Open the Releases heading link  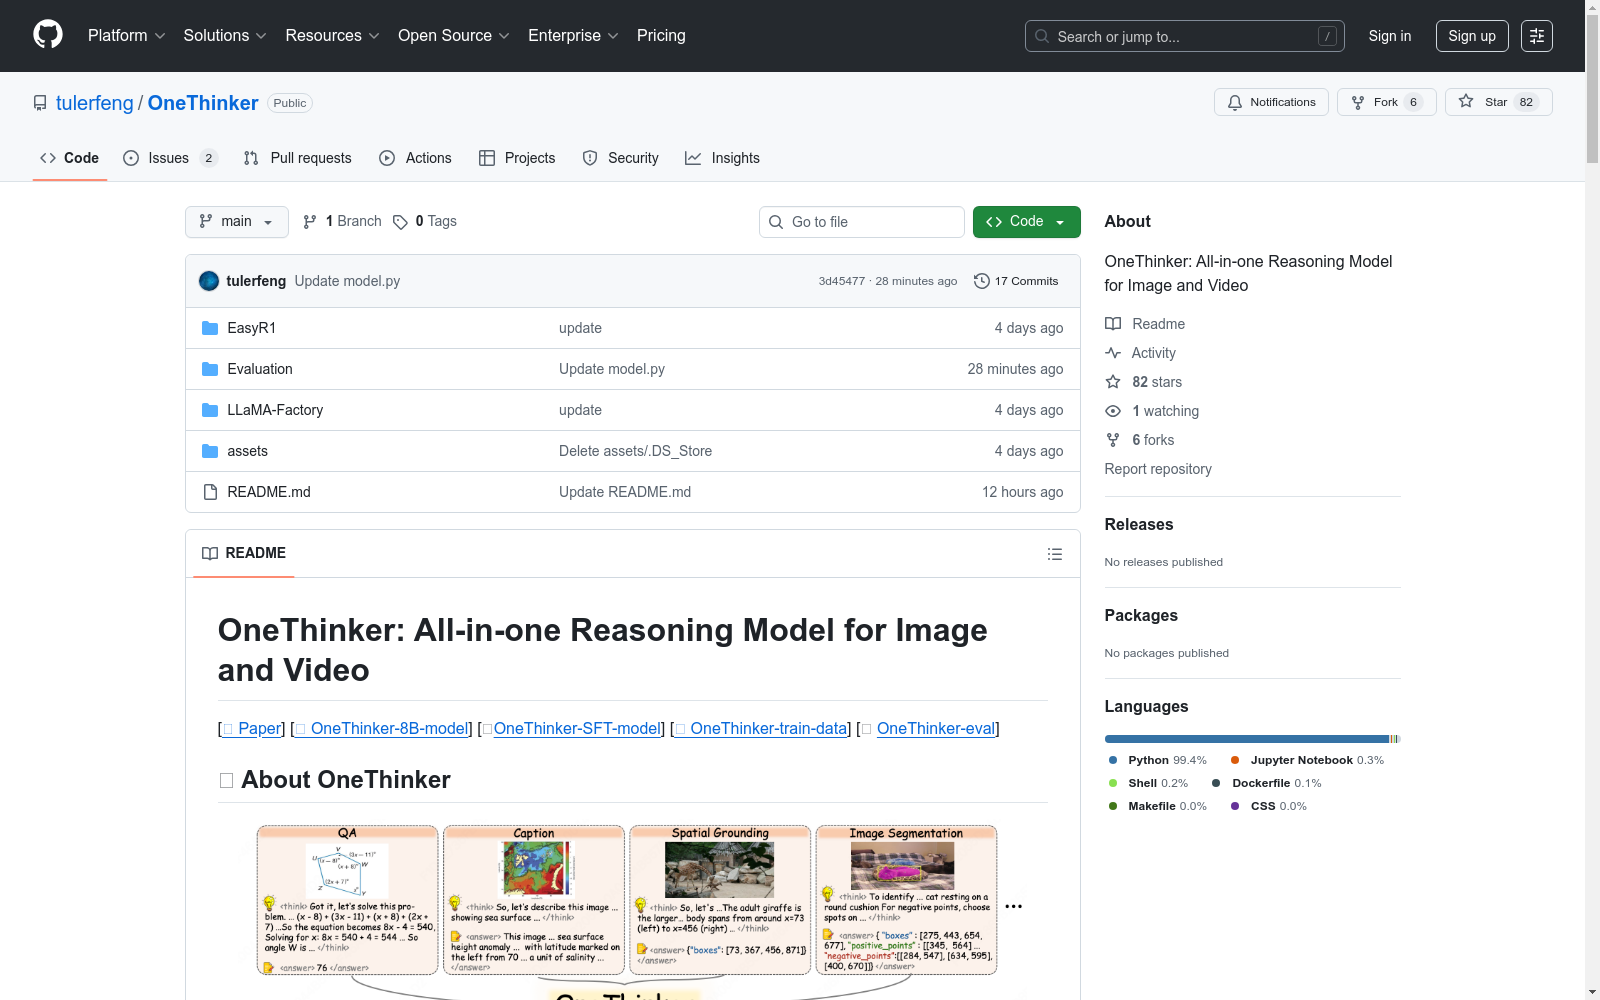(x=1139, y=525)
